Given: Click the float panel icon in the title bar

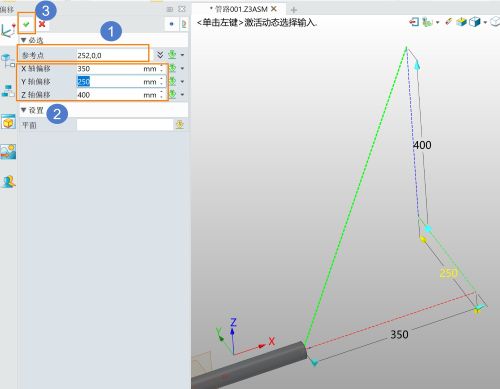Looking at the screenshot, I should (182, 9).
